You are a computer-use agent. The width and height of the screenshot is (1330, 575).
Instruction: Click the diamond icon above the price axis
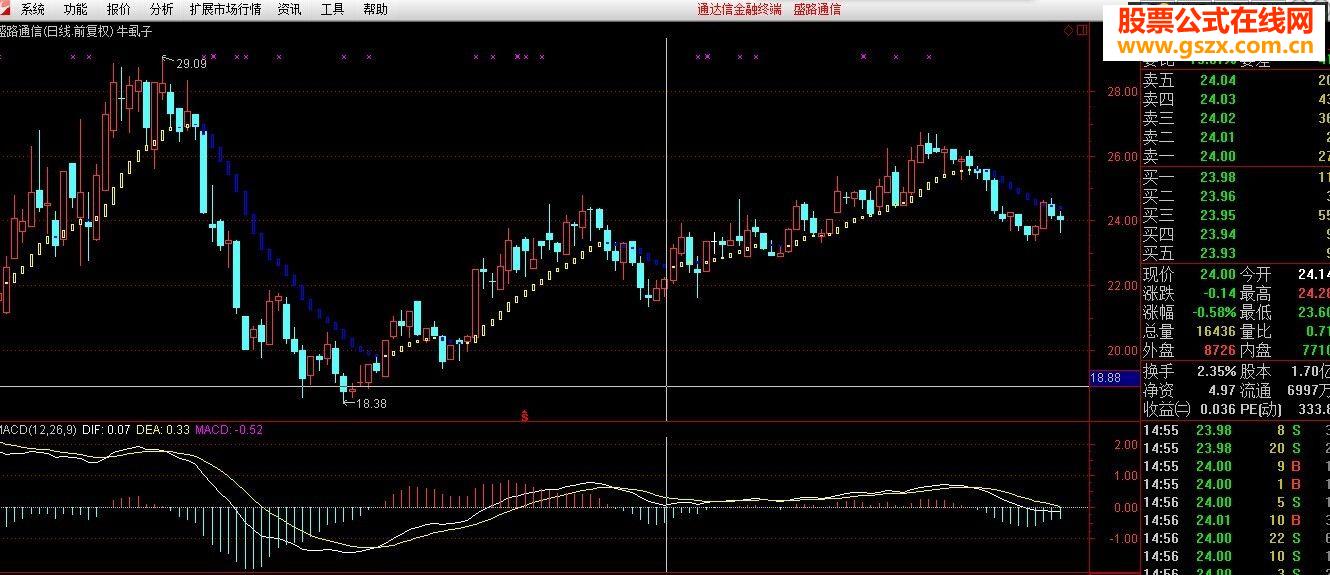tap(1068, 31)
